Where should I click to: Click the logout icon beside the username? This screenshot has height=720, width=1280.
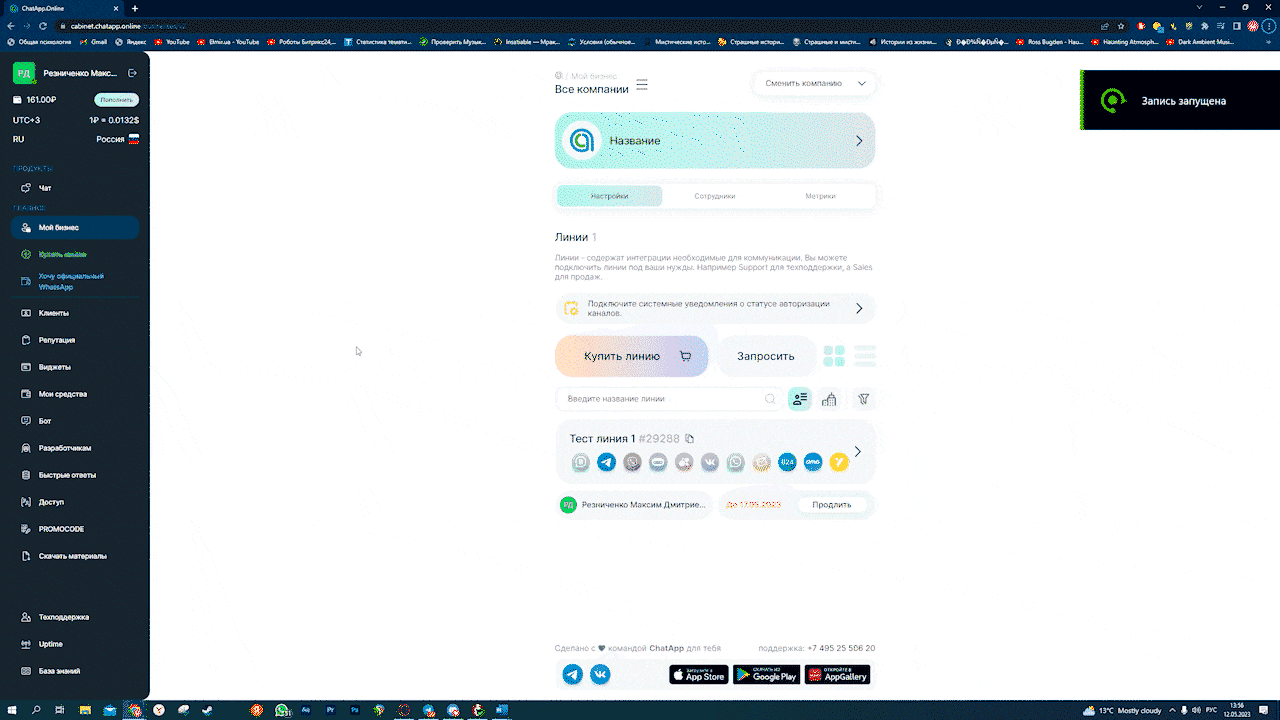133,73
